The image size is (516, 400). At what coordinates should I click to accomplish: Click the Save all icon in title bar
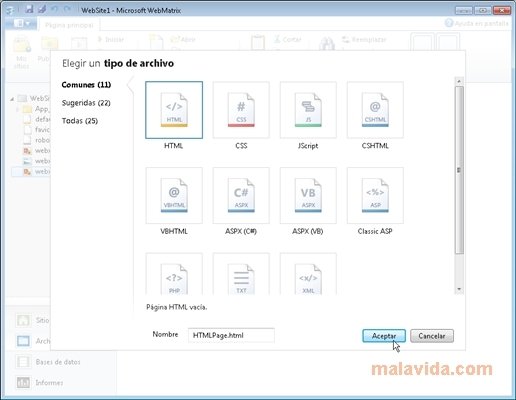[x=42, y=9]
